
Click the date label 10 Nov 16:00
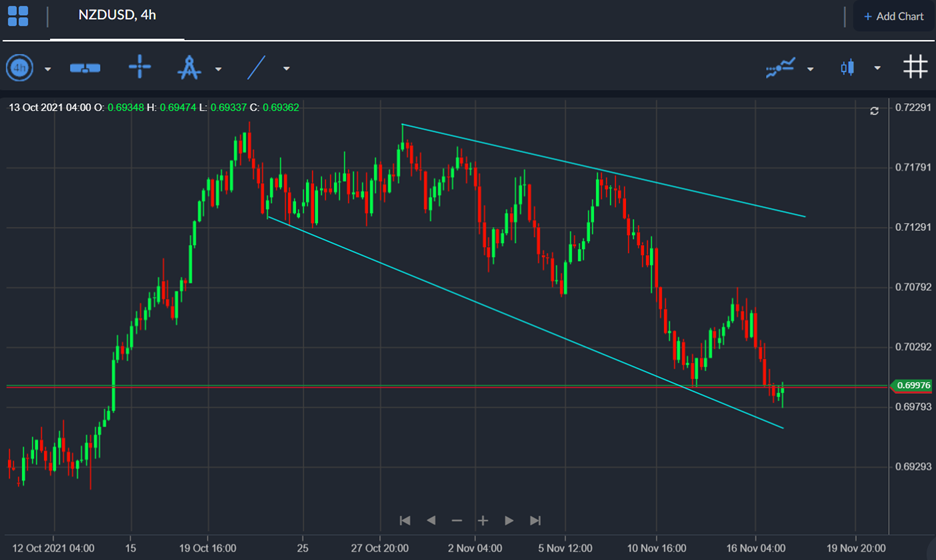[x=657, y=548]
